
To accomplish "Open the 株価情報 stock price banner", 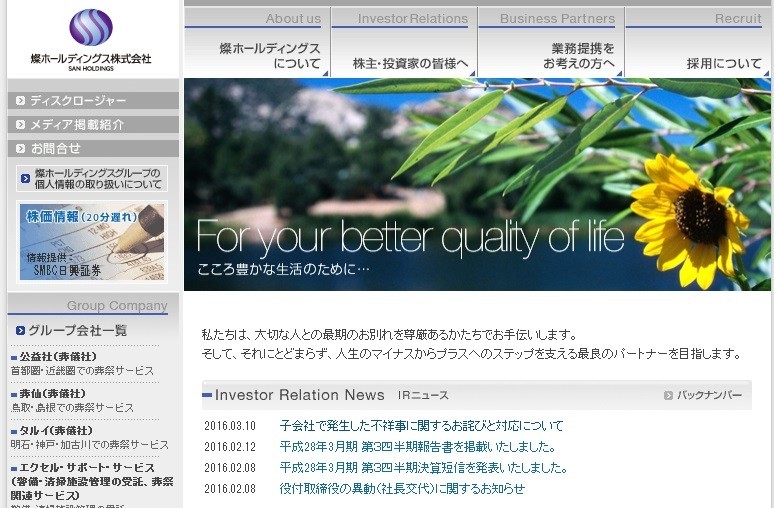I will (x=92, y=242).
